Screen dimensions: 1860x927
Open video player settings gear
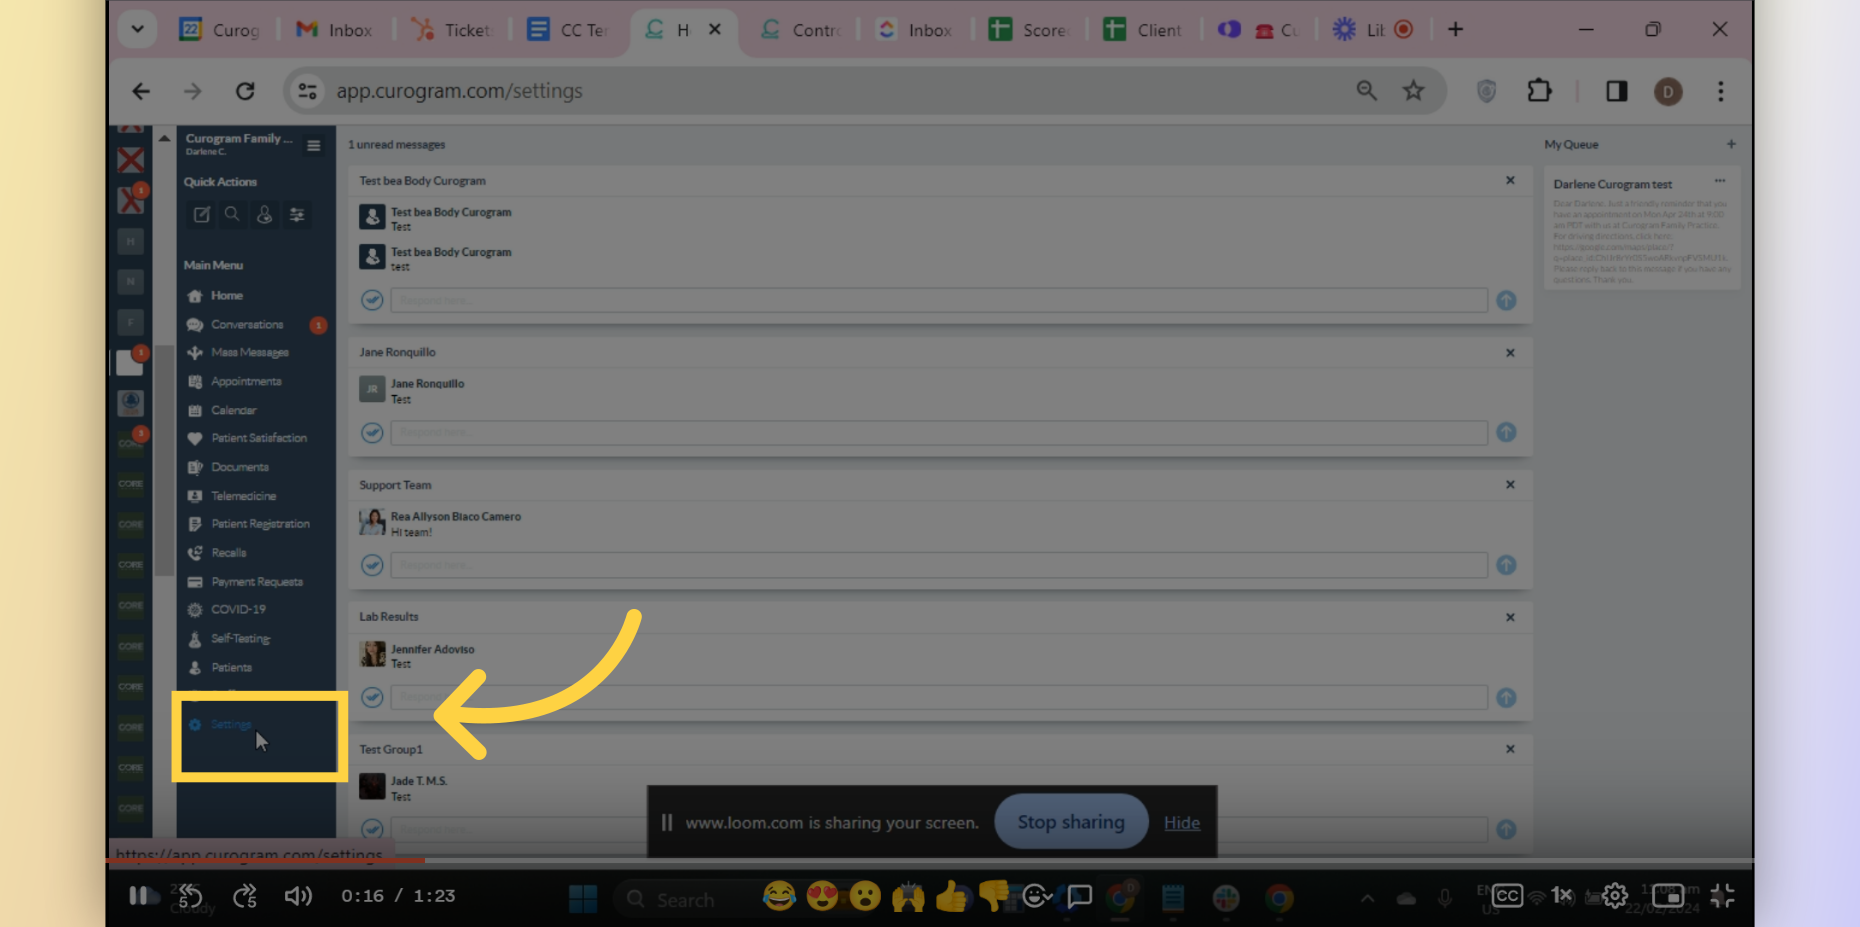coord(1615,895)
